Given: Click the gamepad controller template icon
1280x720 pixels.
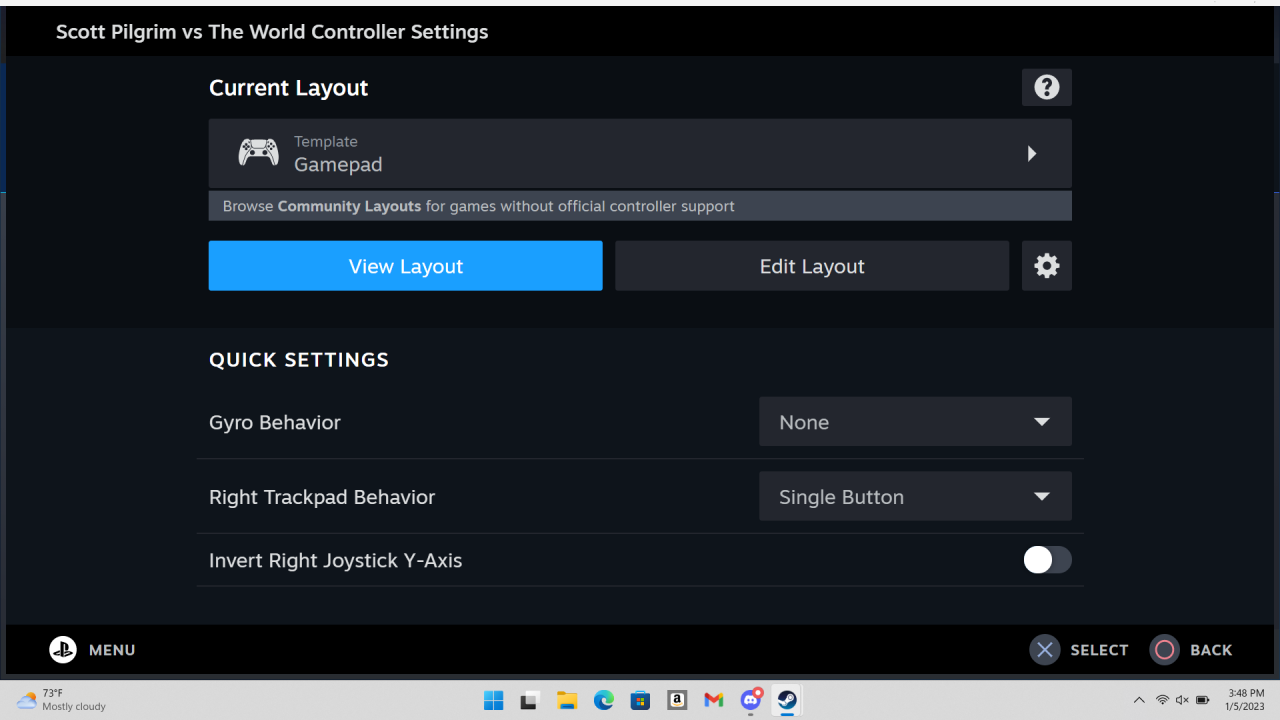Looking at the screenshot, I should (258, 153).
